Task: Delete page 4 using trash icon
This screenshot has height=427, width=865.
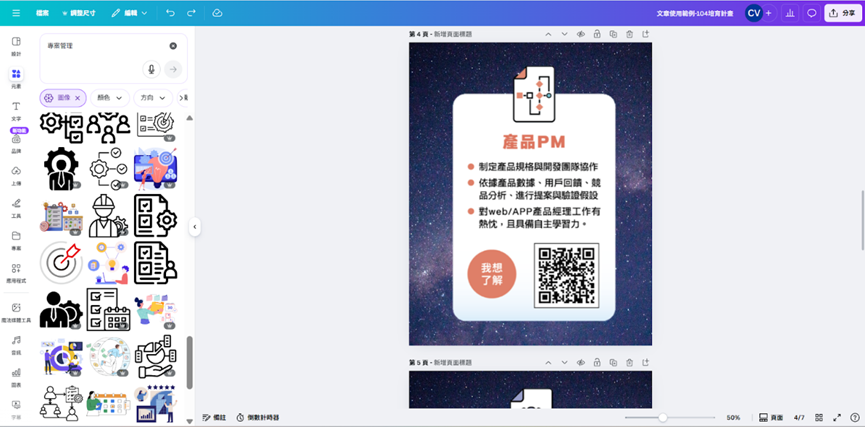Action: pos(629,34)
